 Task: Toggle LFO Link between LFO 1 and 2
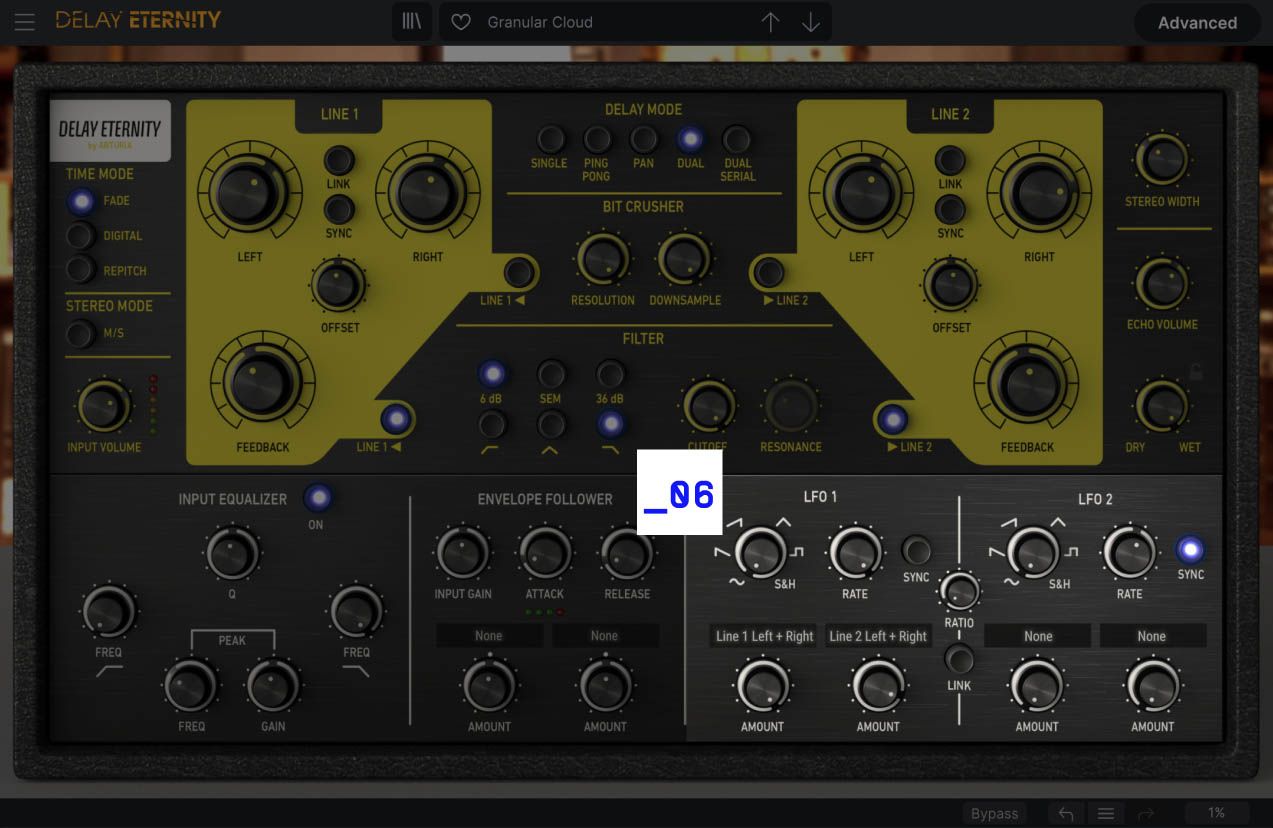959,659
